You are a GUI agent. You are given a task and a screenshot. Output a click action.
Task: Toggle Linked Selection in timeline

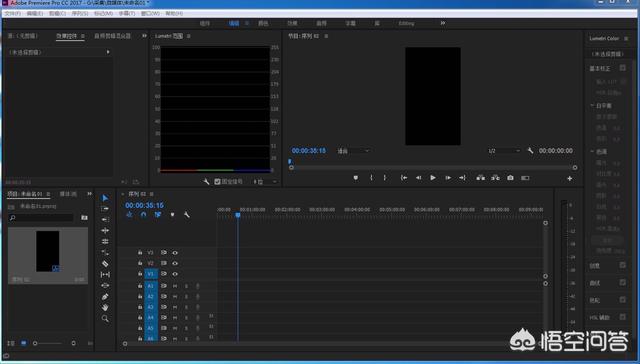click(x=158, y=215)
